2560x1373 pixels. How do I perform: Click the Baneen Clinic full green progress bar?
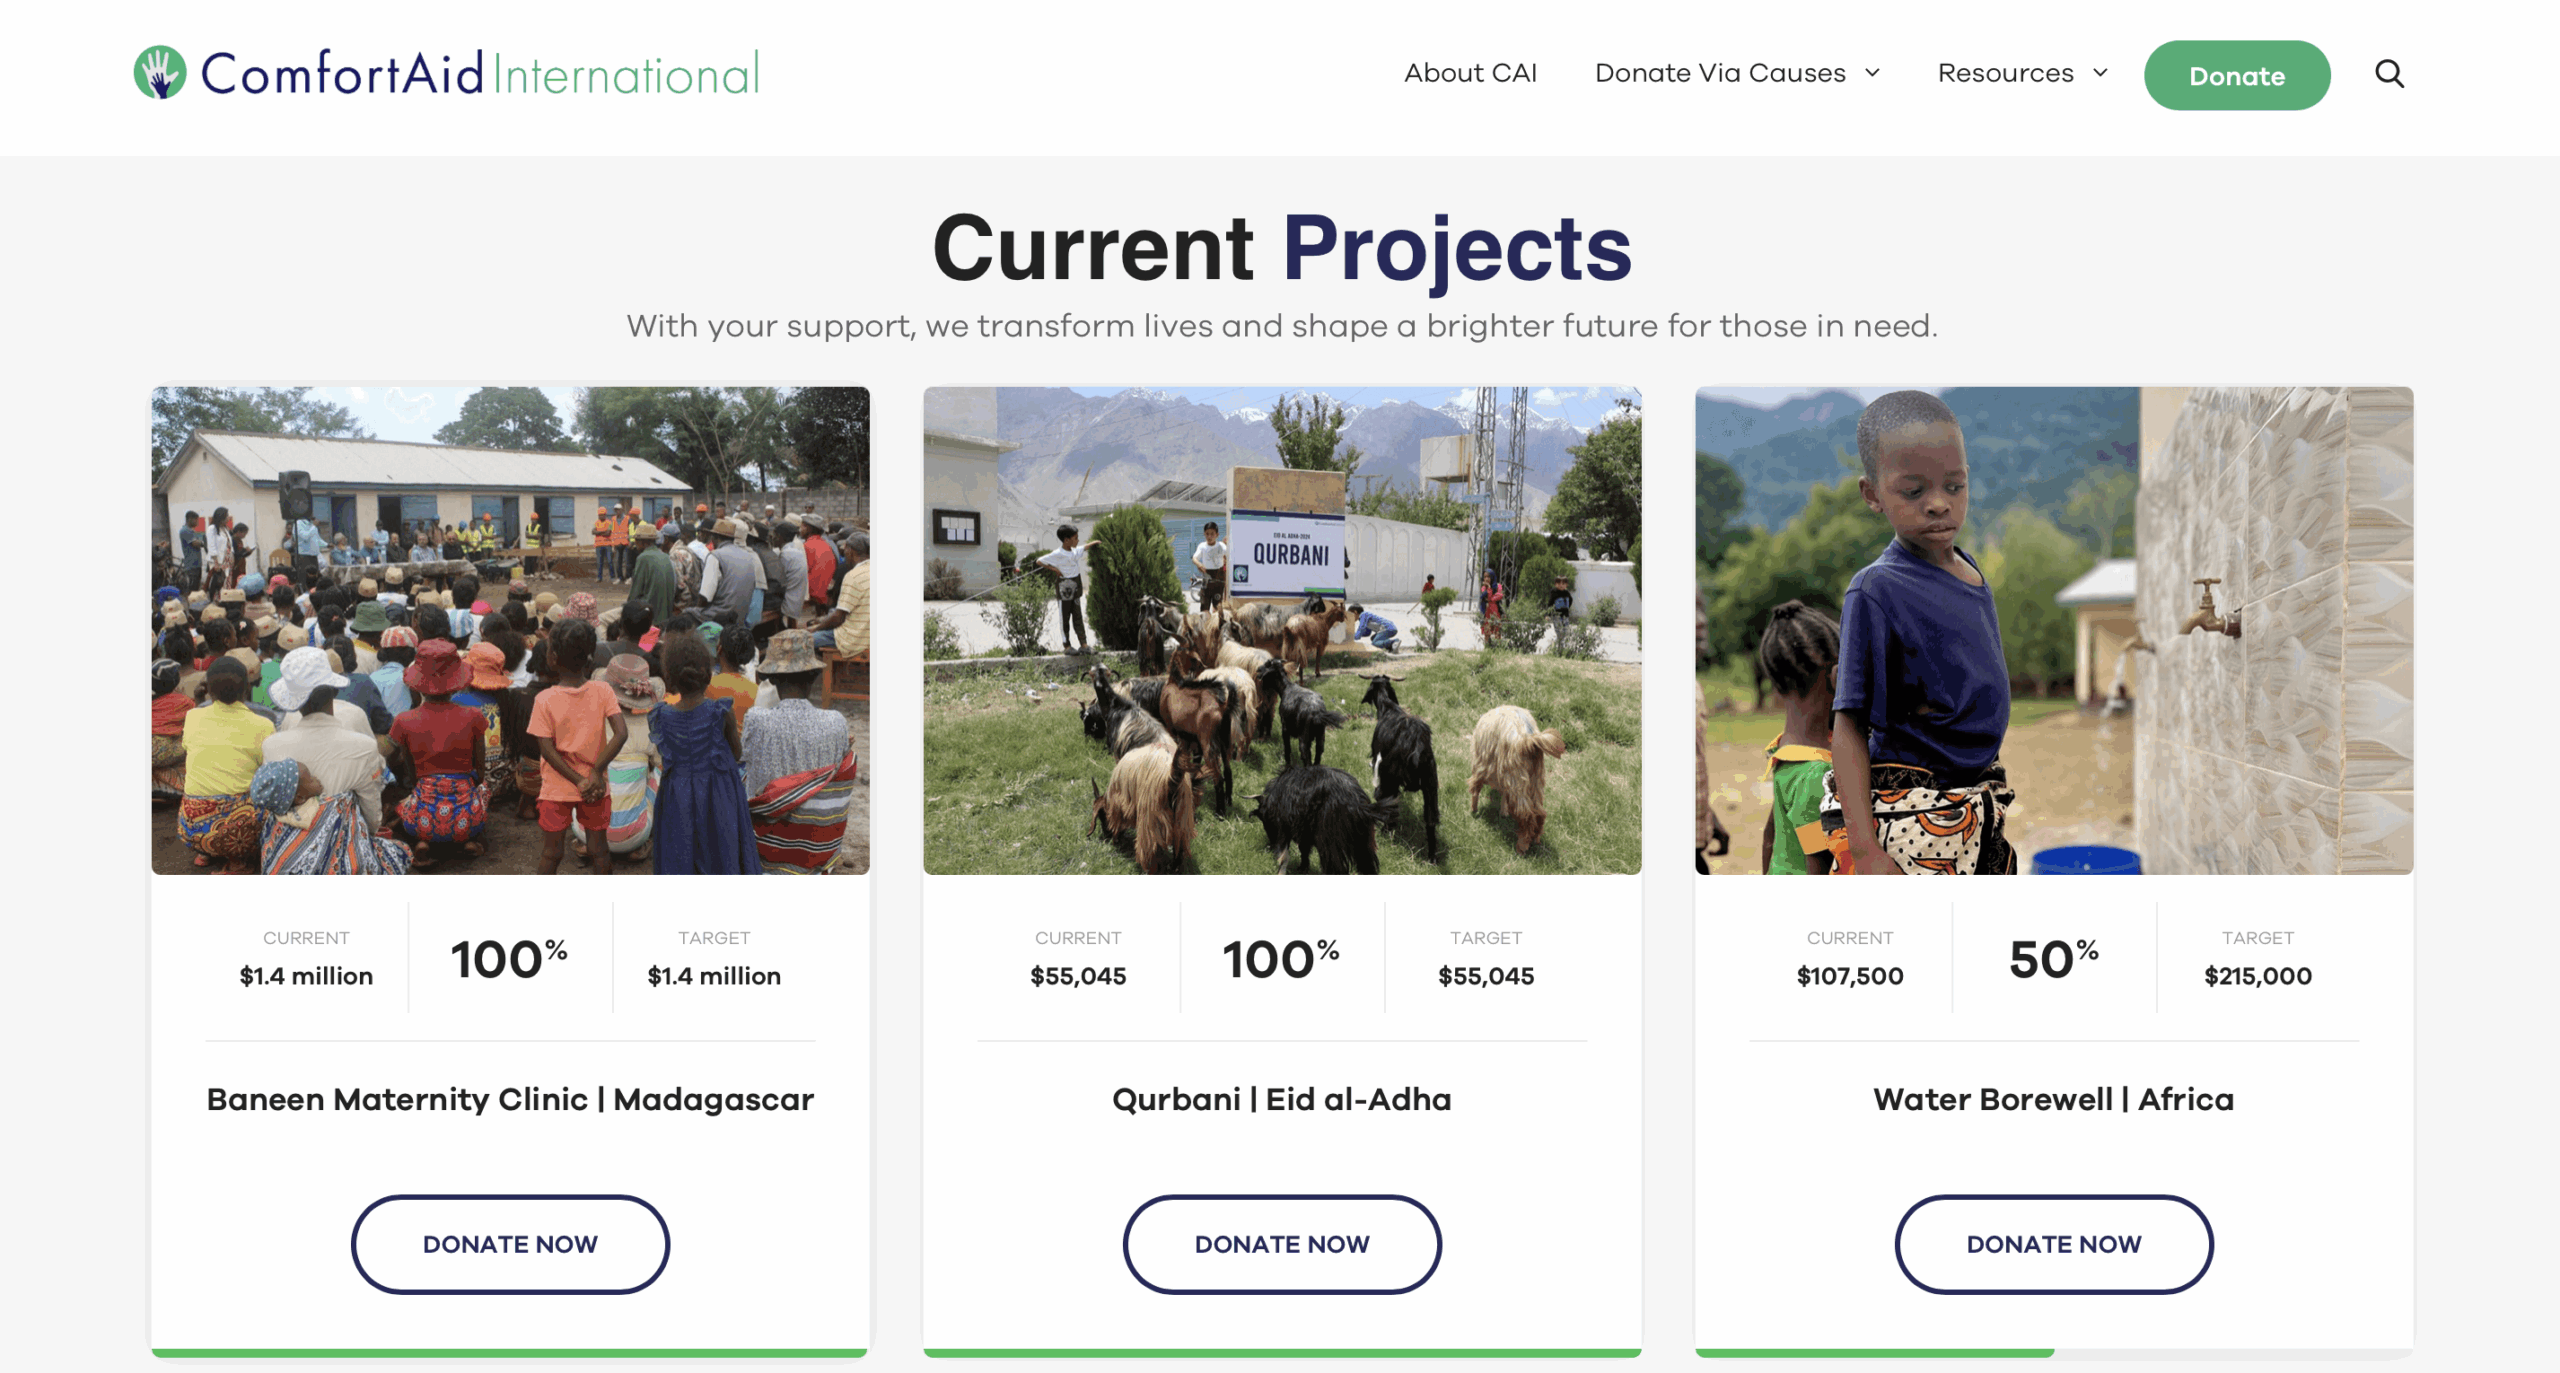click(510, 1352)
